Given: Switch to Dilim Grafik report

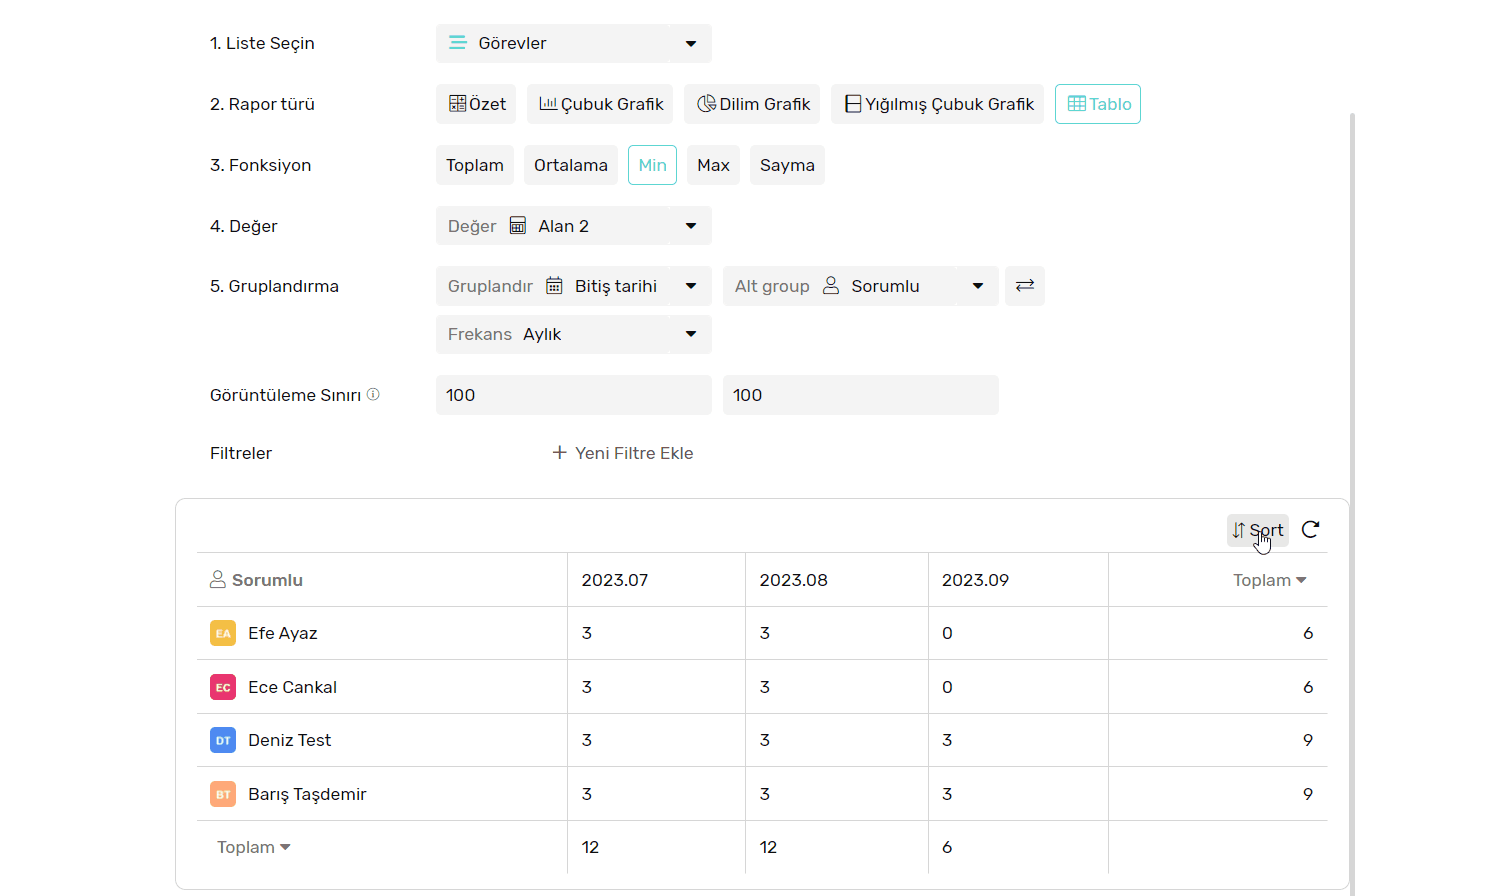Looking at the screenshot, I should pos(752,104).
